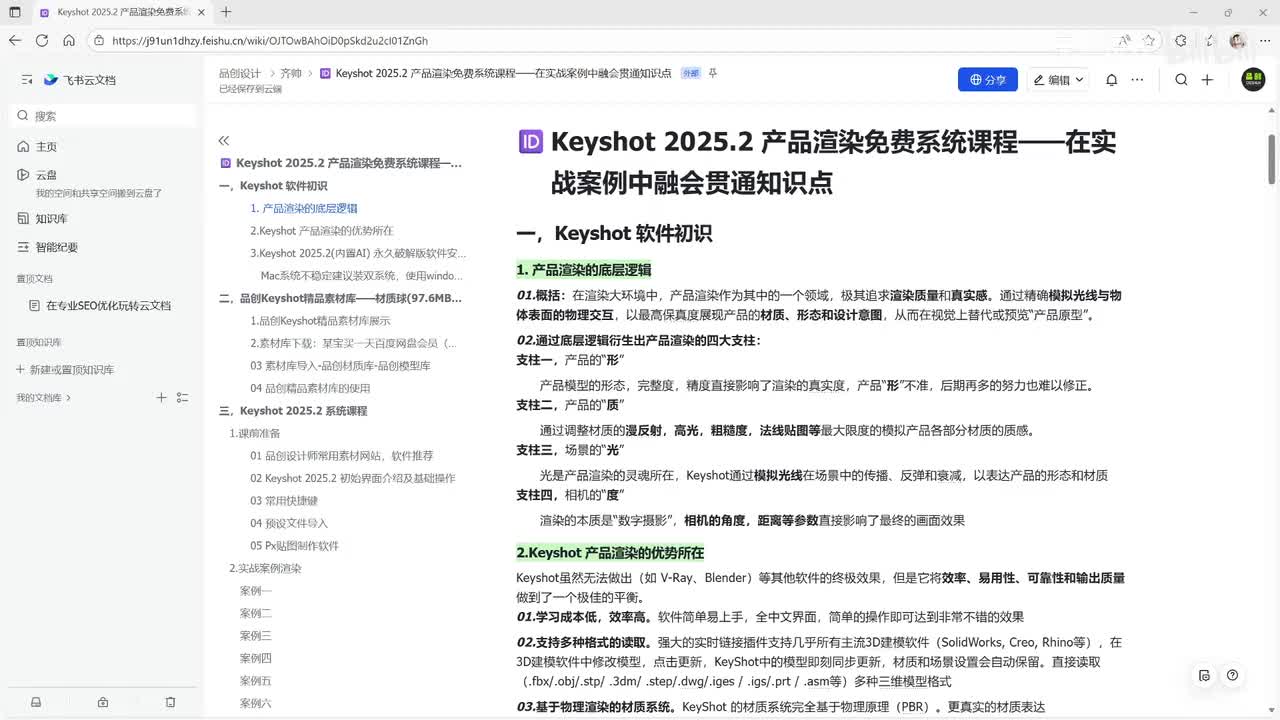The image size is (1280, 720).
Task: Click the feishu.cn URL address bar
Action: click(x=600, y=41)
